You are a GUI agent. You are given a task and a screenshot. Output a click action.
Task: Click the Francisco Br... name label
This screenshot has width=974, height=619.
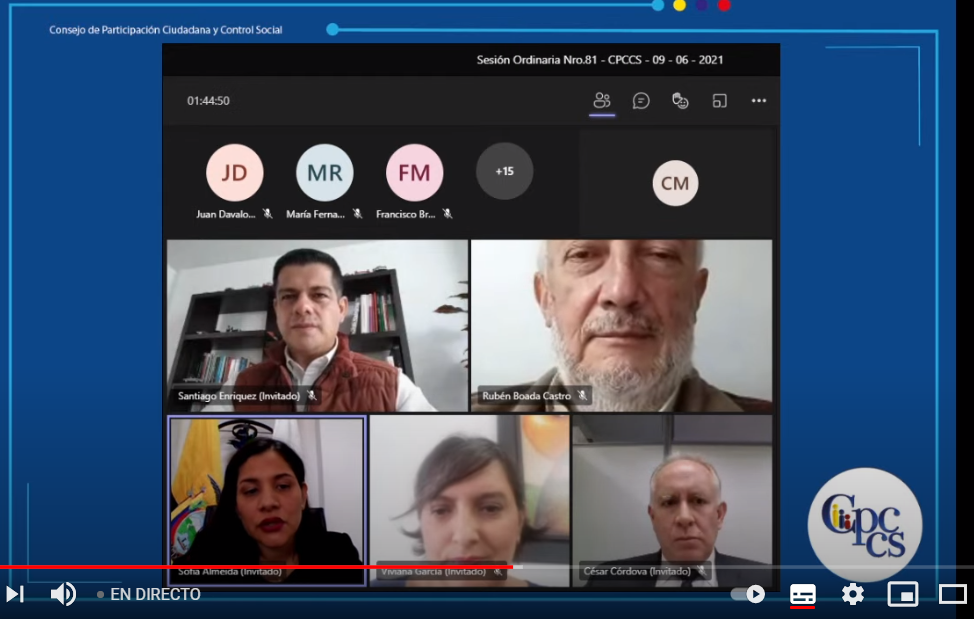406,214
